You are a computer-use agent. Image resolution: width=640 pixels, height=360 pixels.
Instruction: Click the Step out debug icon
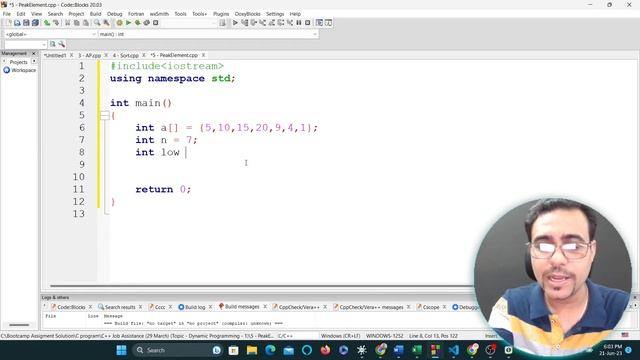tap(271, 23)
